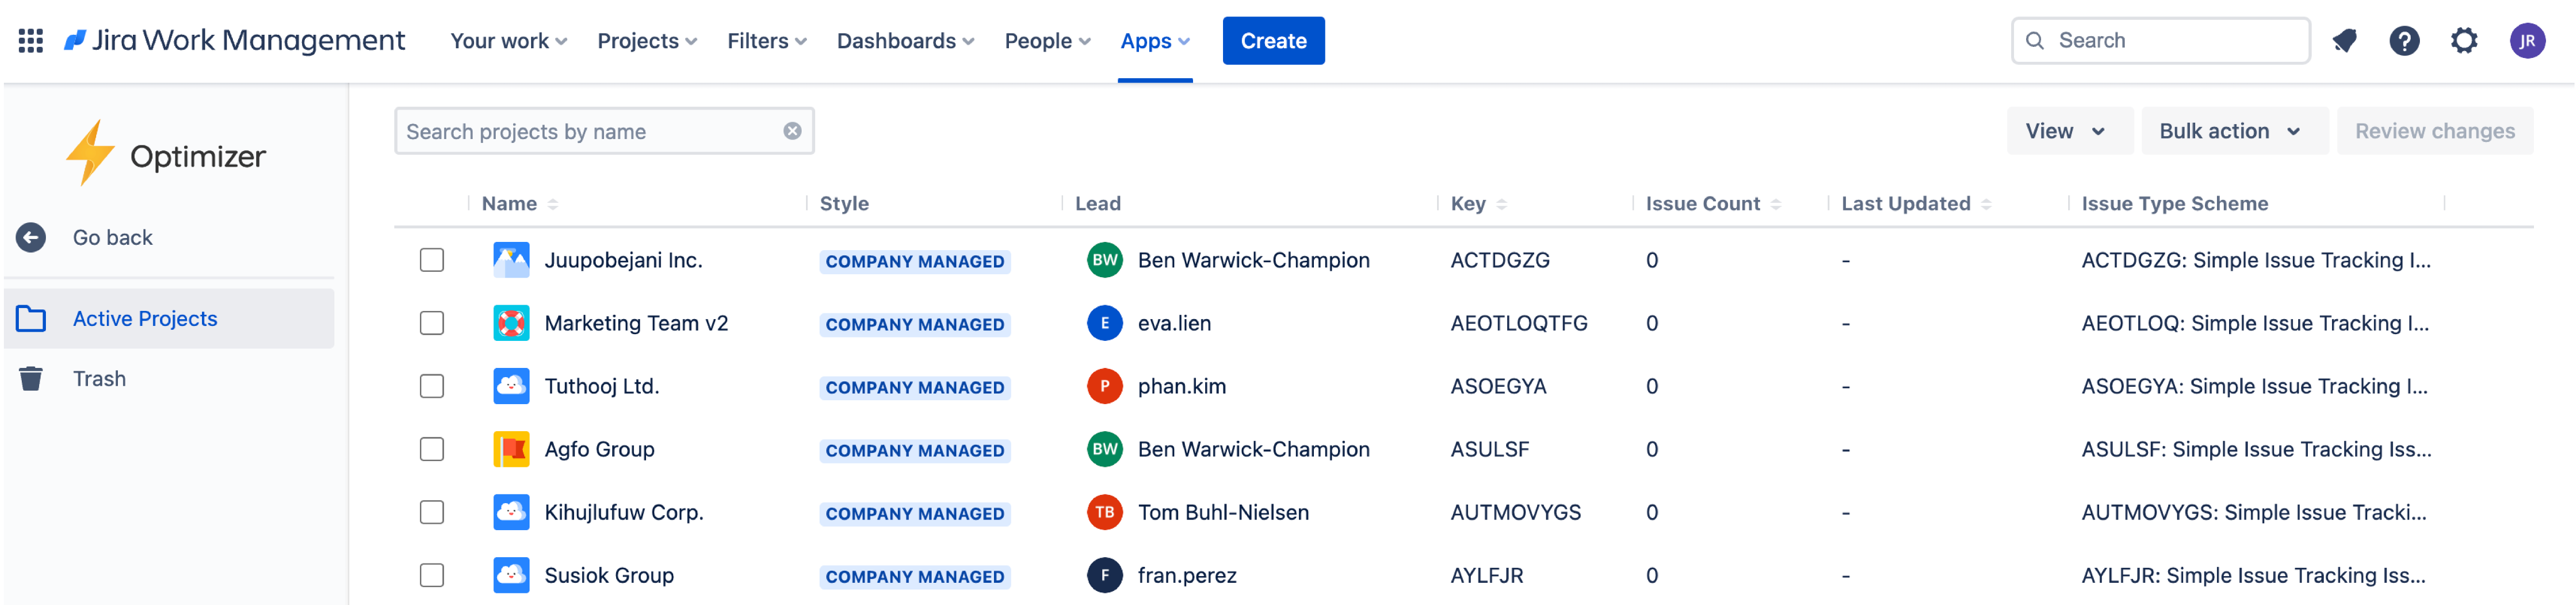Click the Marketing Team v2 project icon
Screen dimensions: 2576x605
[x=511, y=324]
